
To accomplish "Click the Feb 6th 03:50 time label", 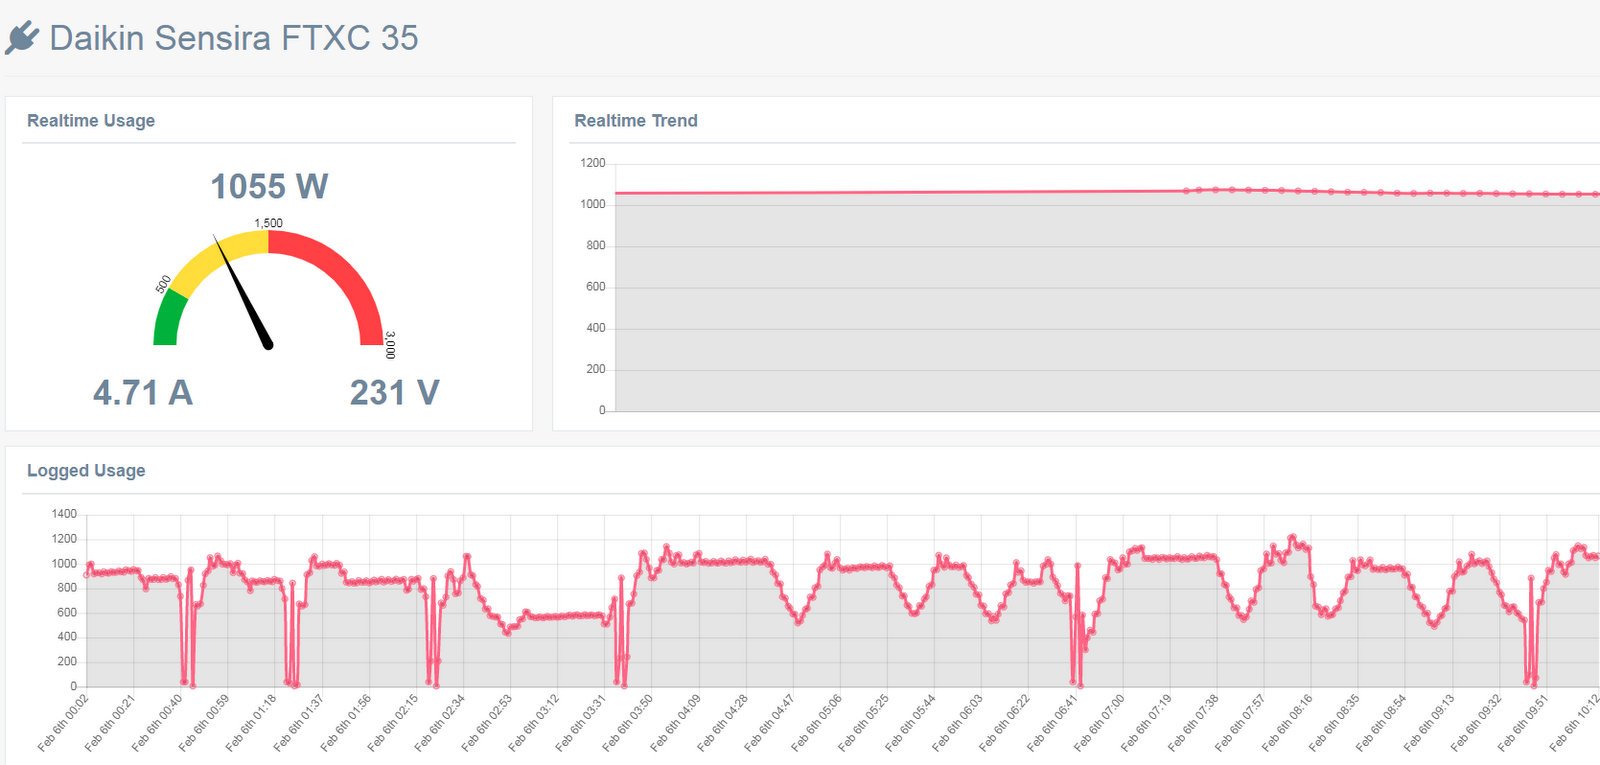I will pos(628,723).
